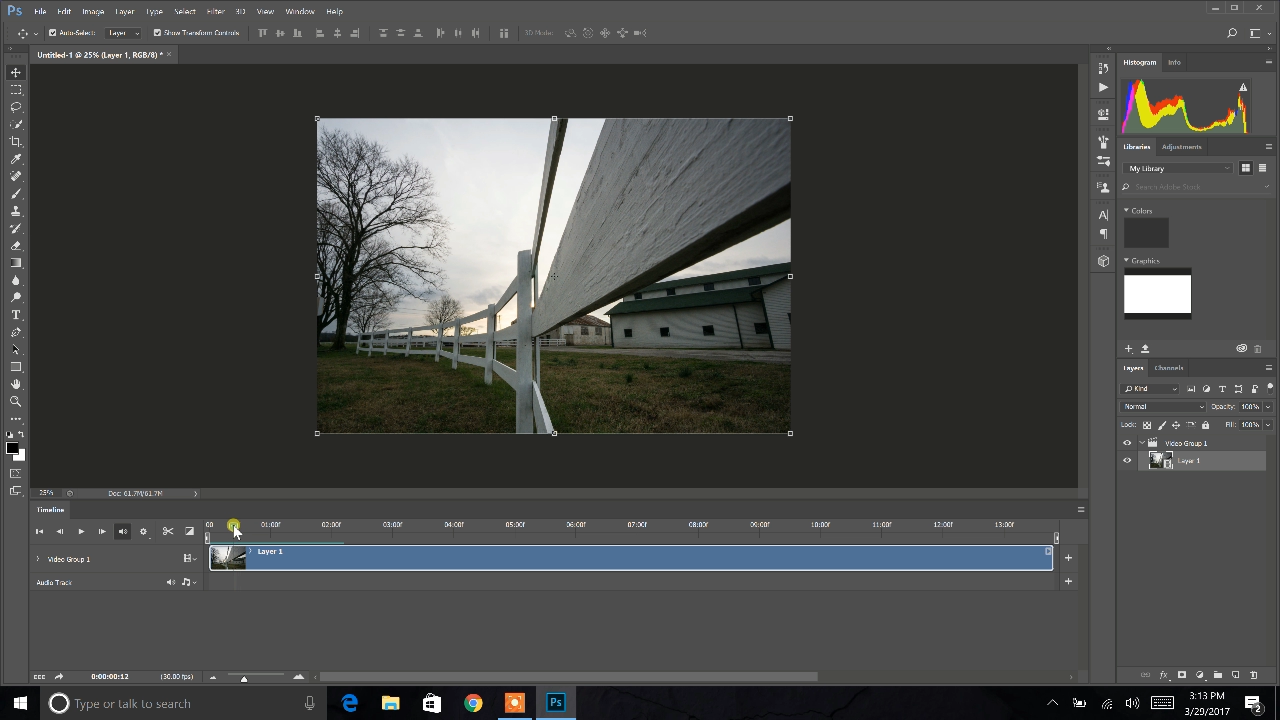Select the Pen tool
The height and width of the screenshot is (720, 1280).
(x=16, y=332)
